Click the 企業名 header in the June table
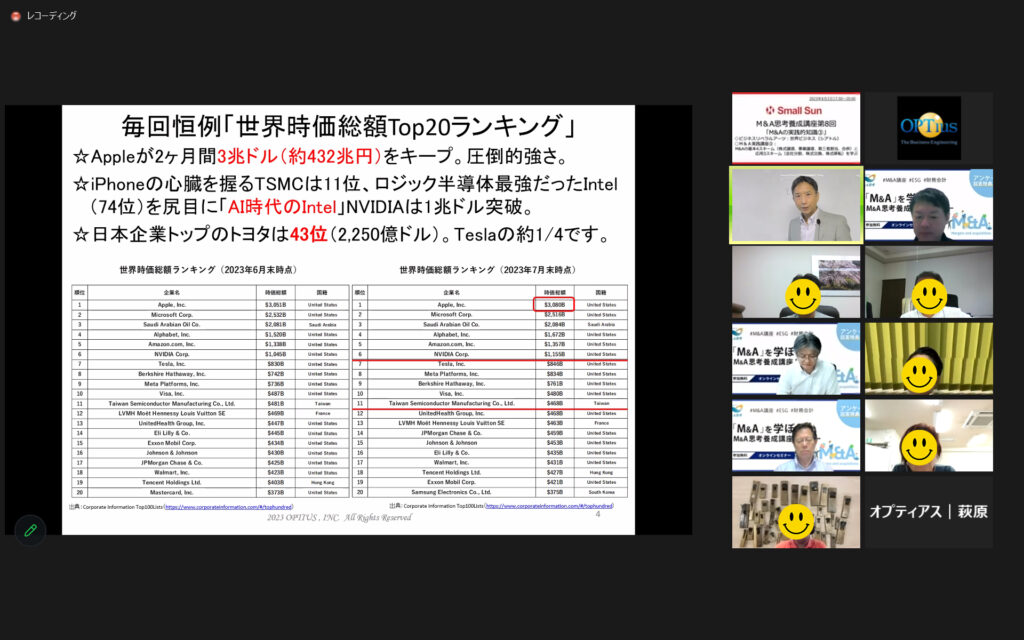The width and height of the screenshot is (1024, 640). [x=172, y=293]
